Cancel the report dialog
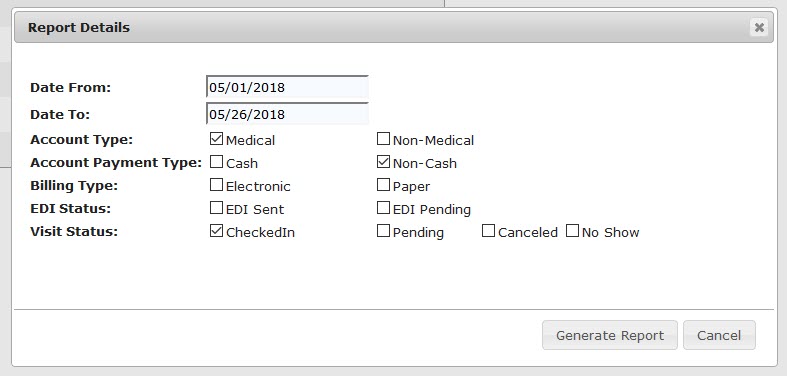 tap(719, 335)
